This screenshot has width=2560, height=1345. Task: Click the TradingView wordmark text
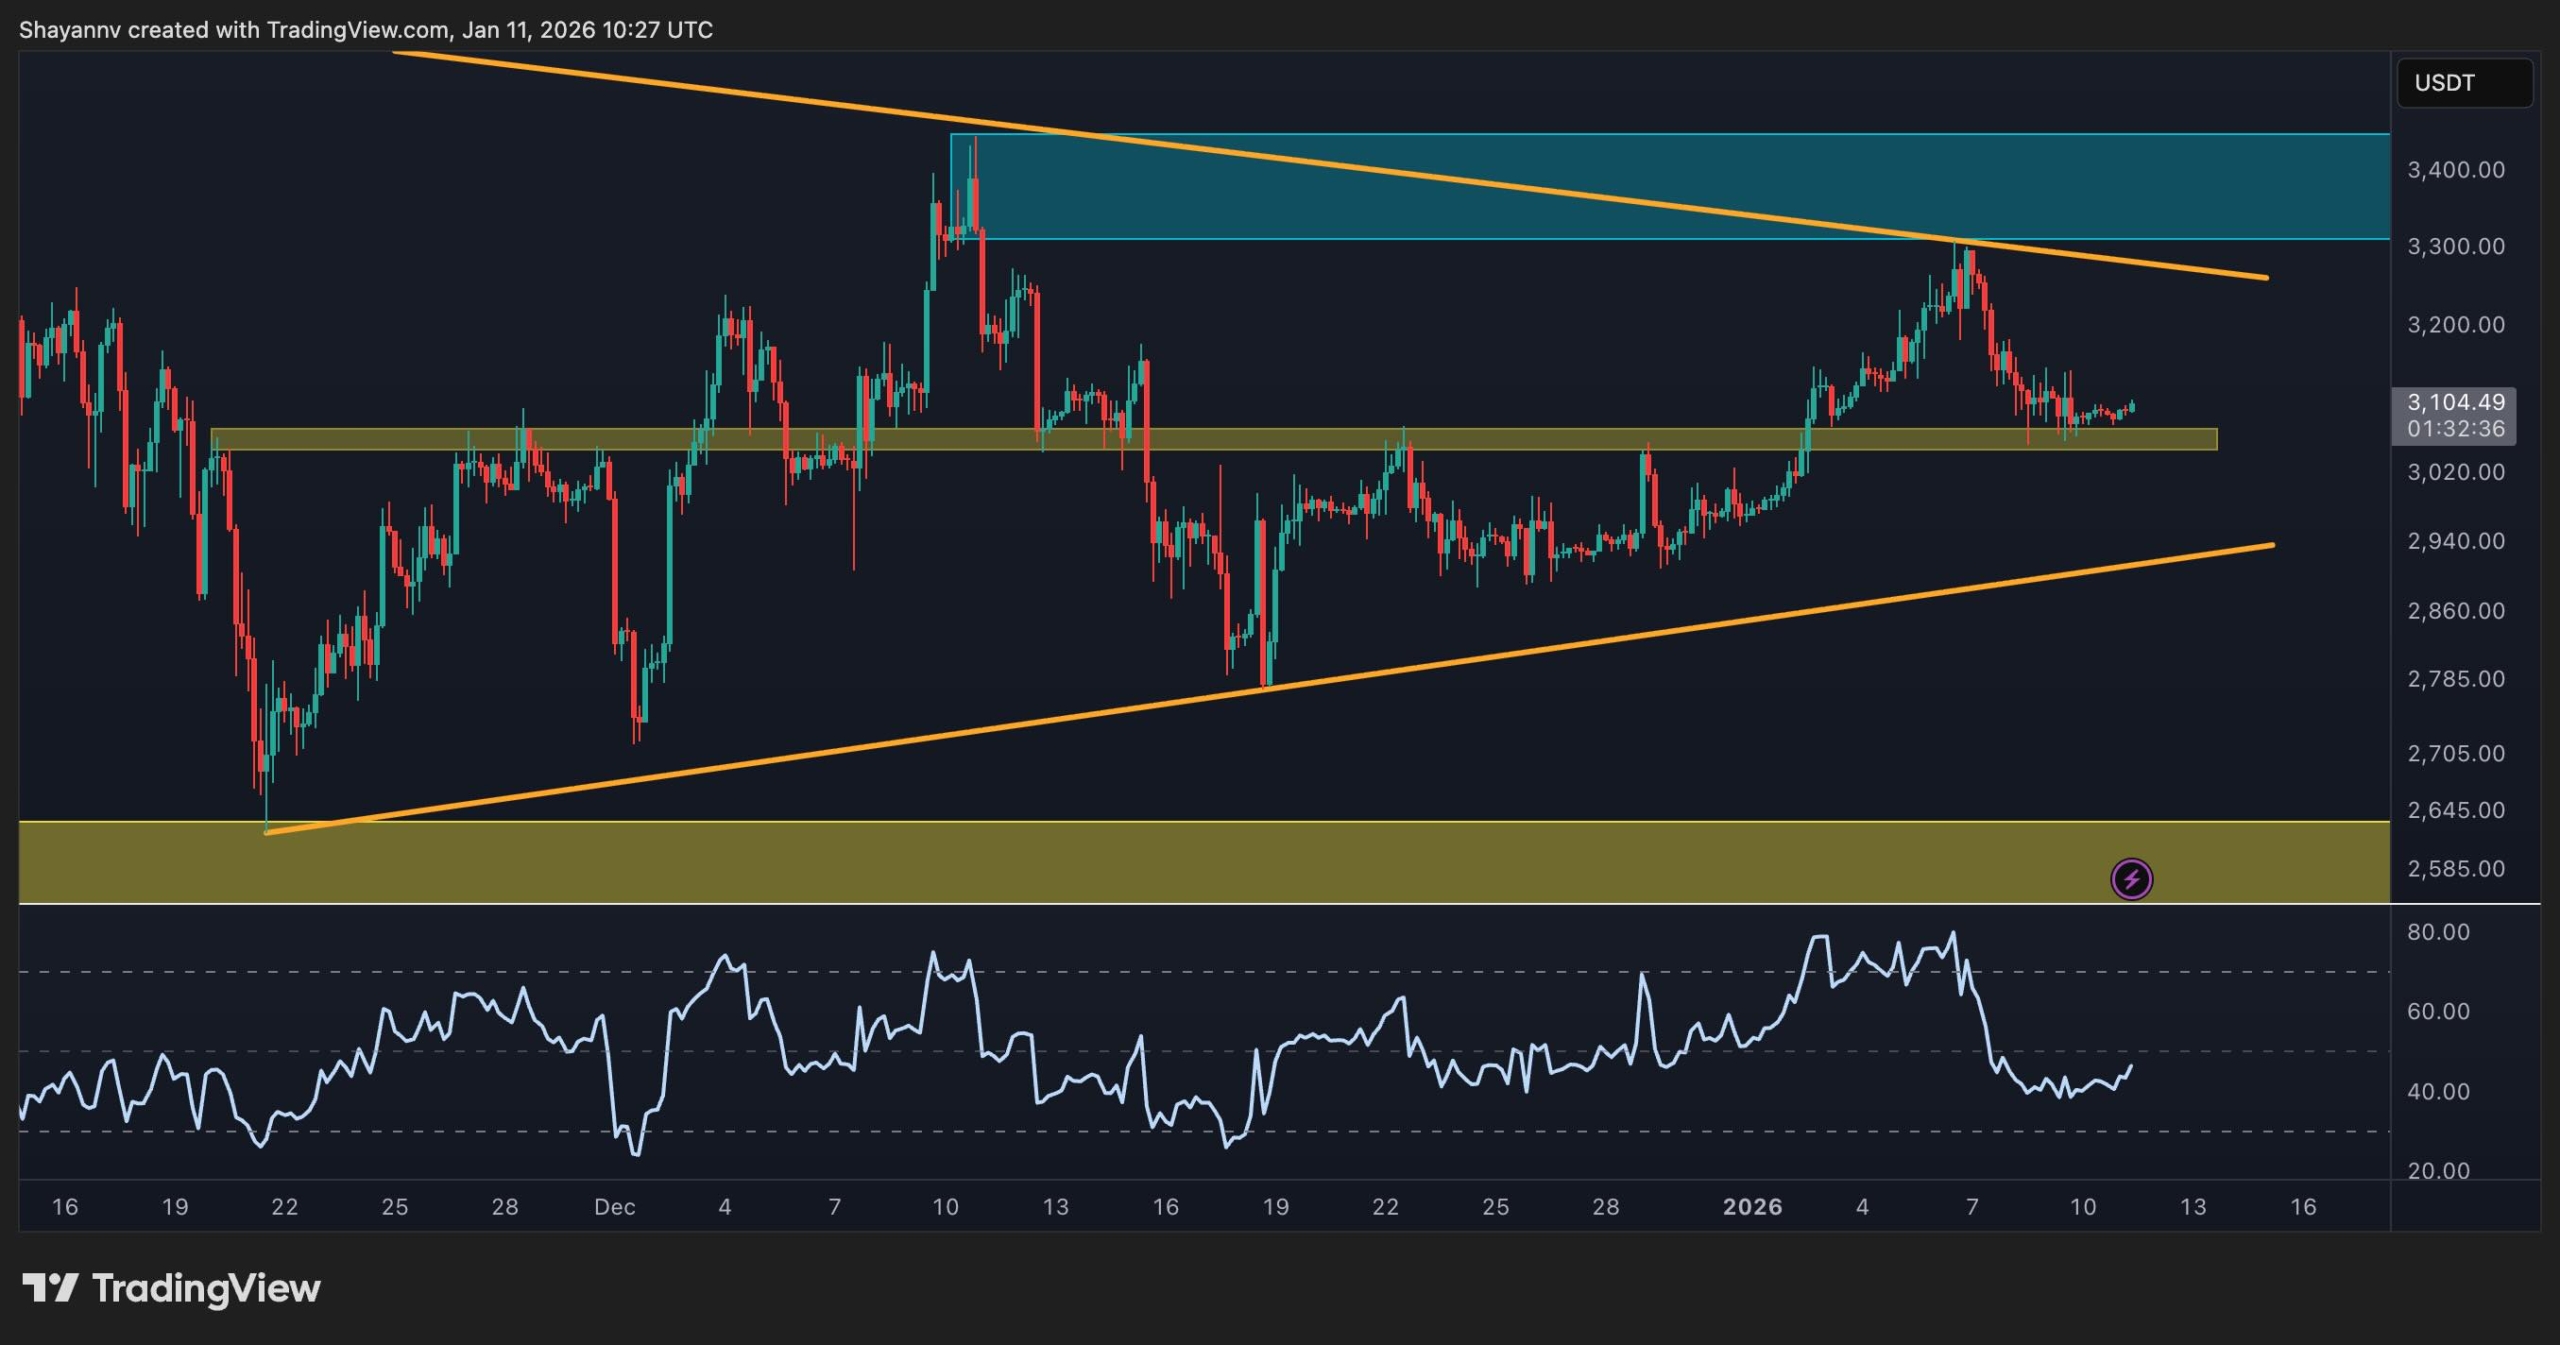(x=206, y=1288)
